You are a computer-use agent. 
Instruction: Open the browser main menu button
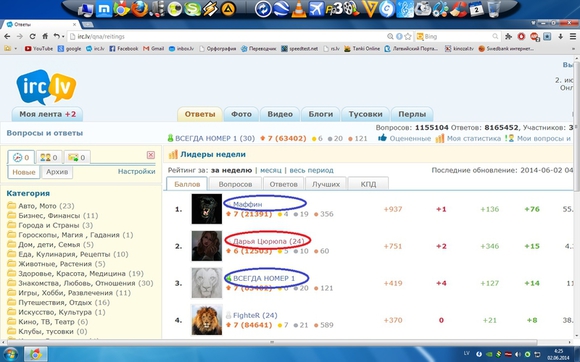(x=573, y=36)
